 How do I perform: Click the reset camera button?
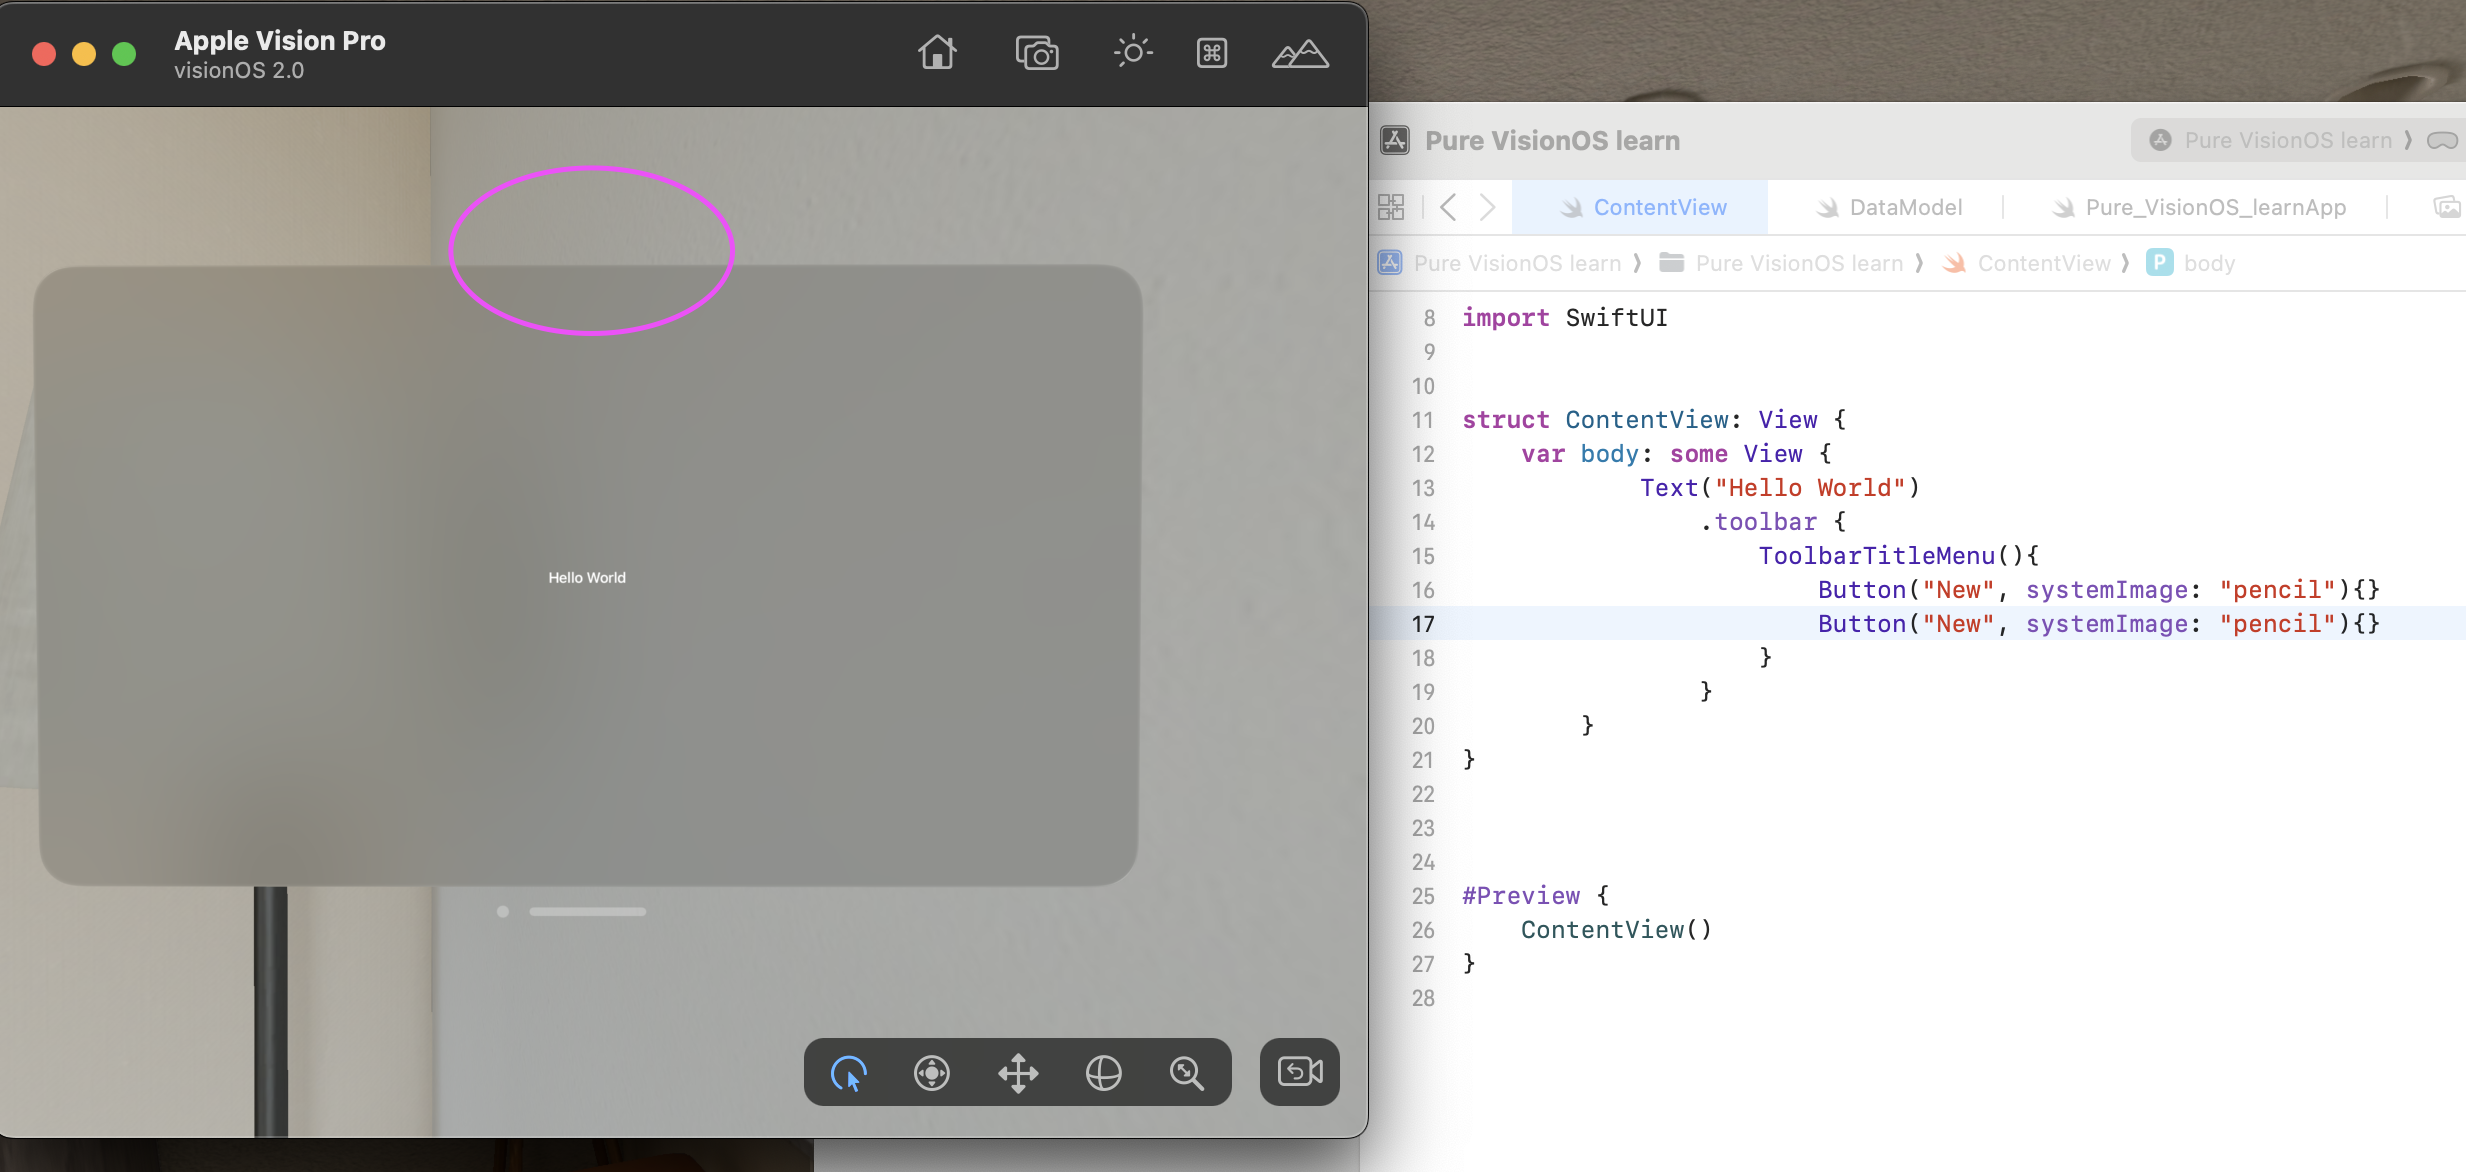[x=1299, y=1072]
